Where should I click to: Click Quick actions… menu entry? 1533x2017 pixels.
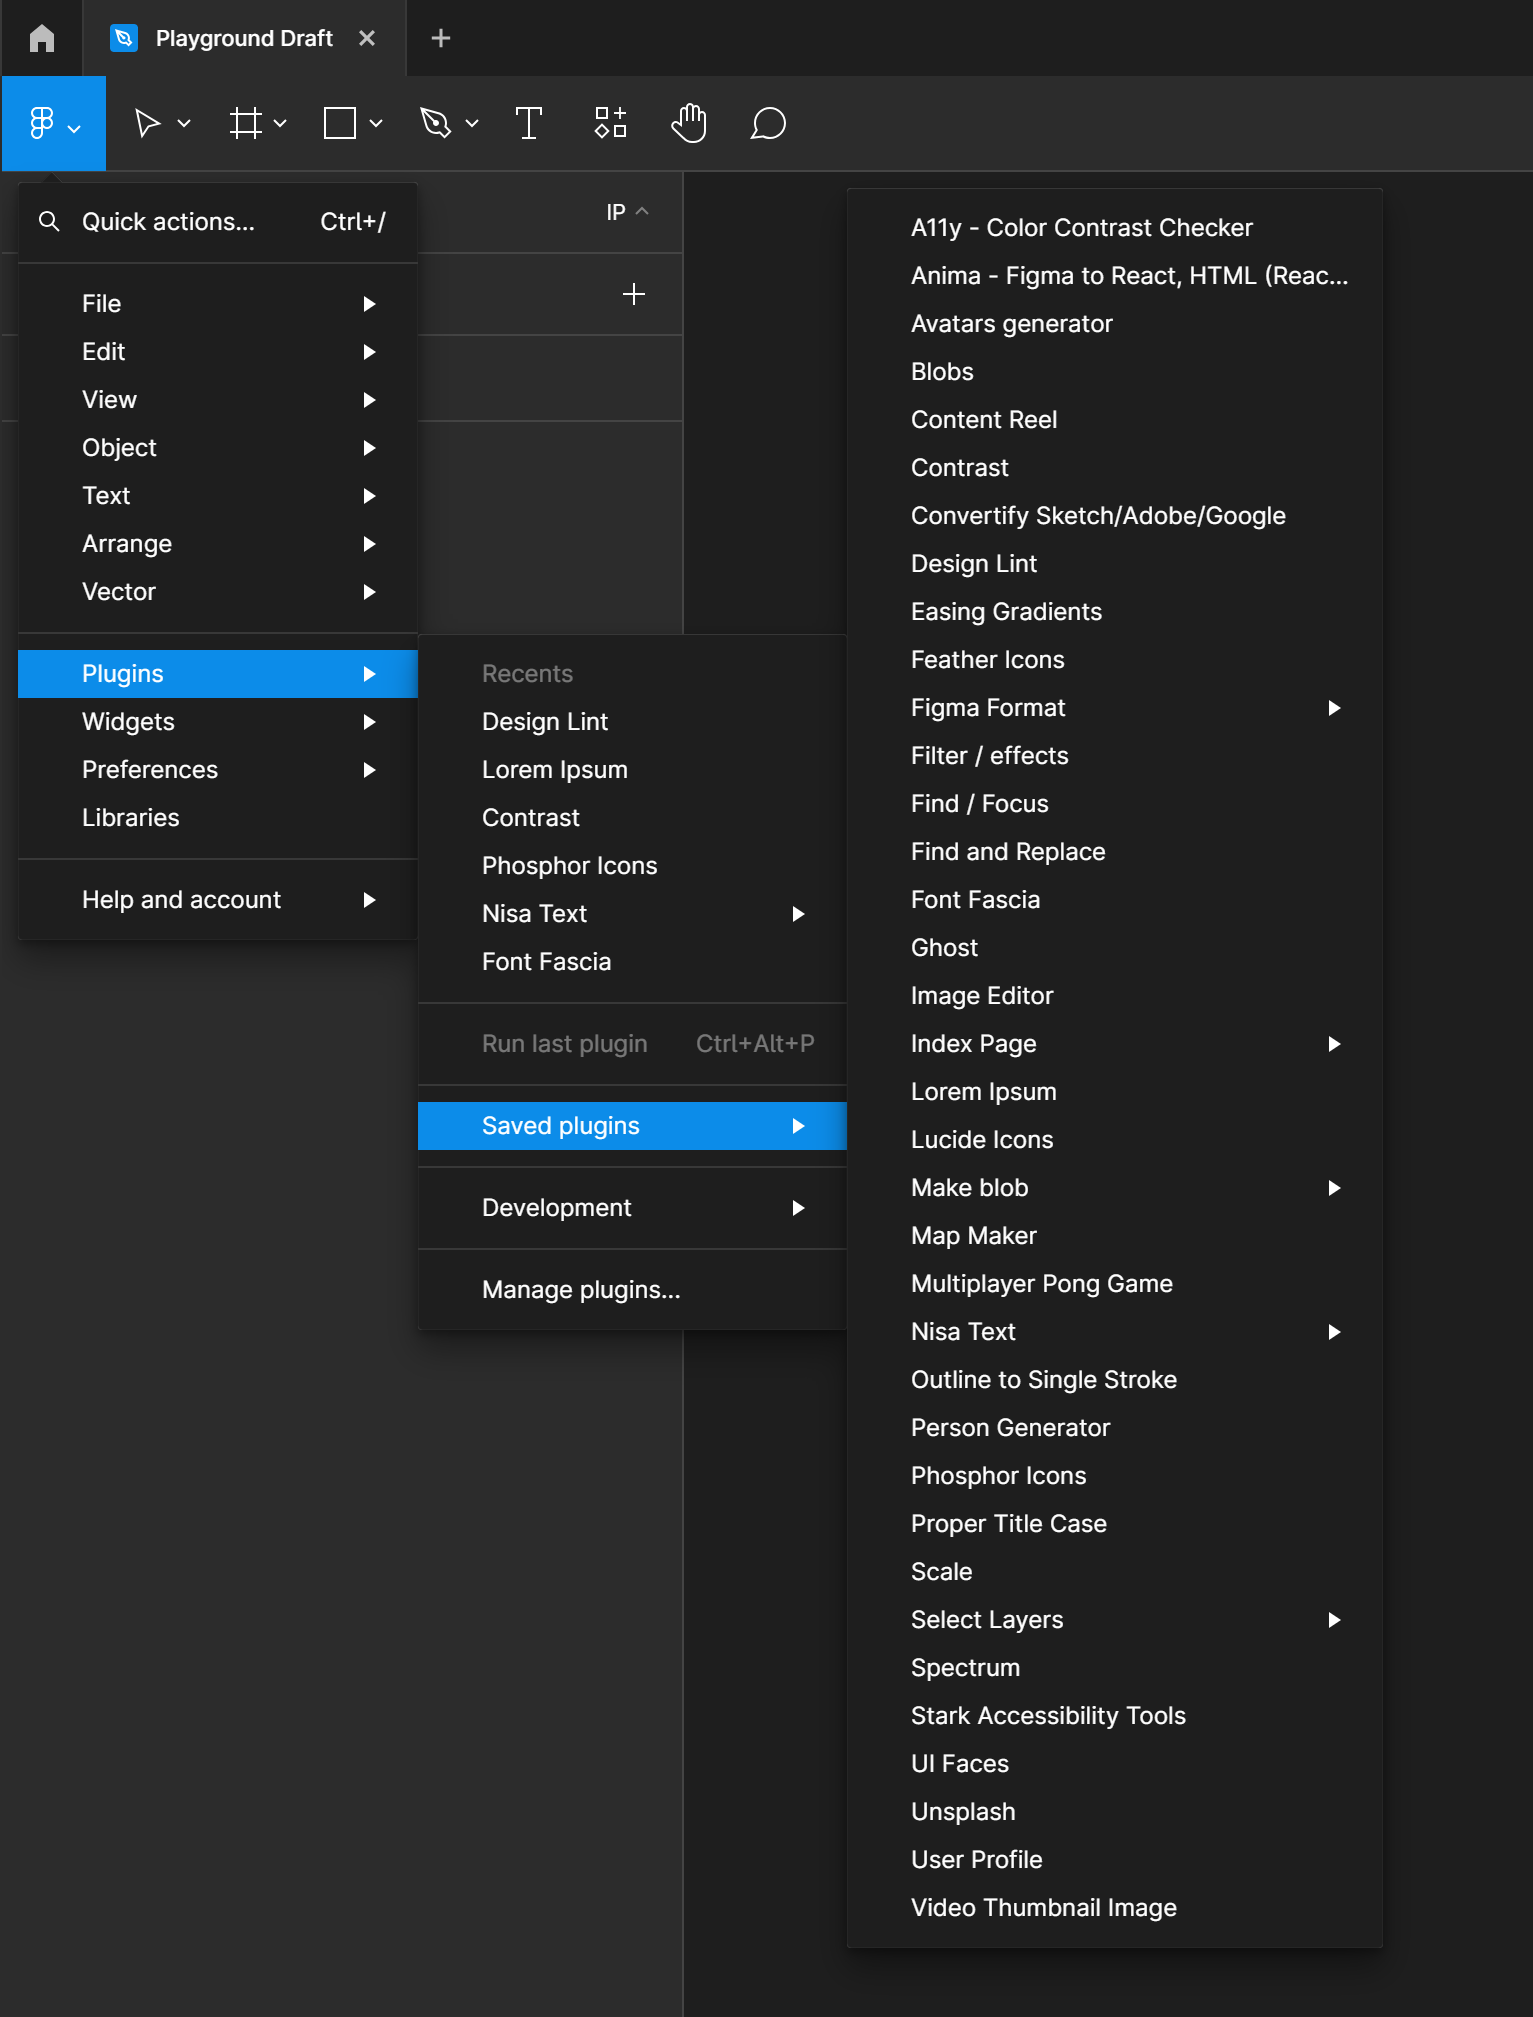218,221
